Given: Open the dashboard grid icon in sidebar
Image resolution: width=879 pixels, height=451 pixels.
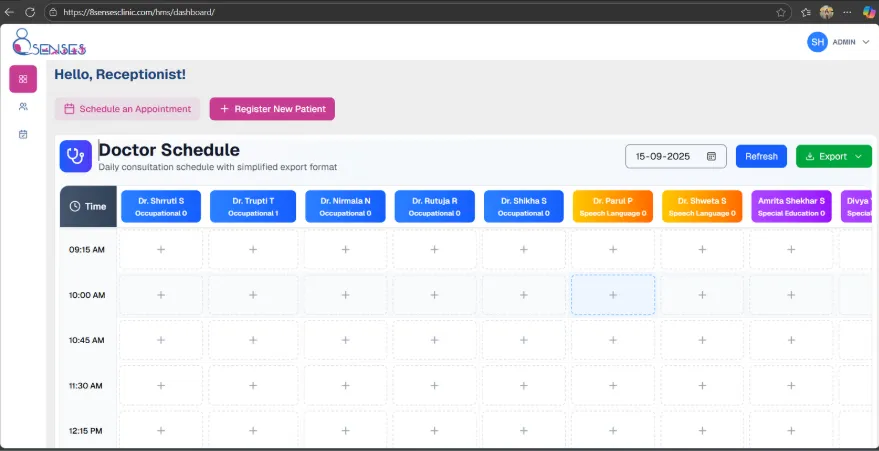Looking at the screenshot, I should [x=23, y=79].
